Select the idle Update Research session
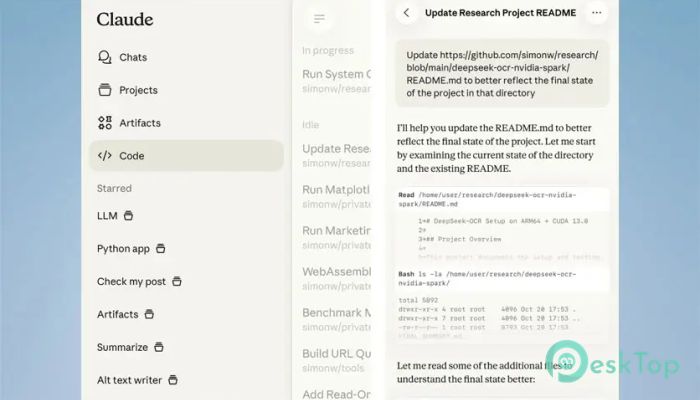The width and height of the screenshot is (700, 400). click(x=336, y=155)
